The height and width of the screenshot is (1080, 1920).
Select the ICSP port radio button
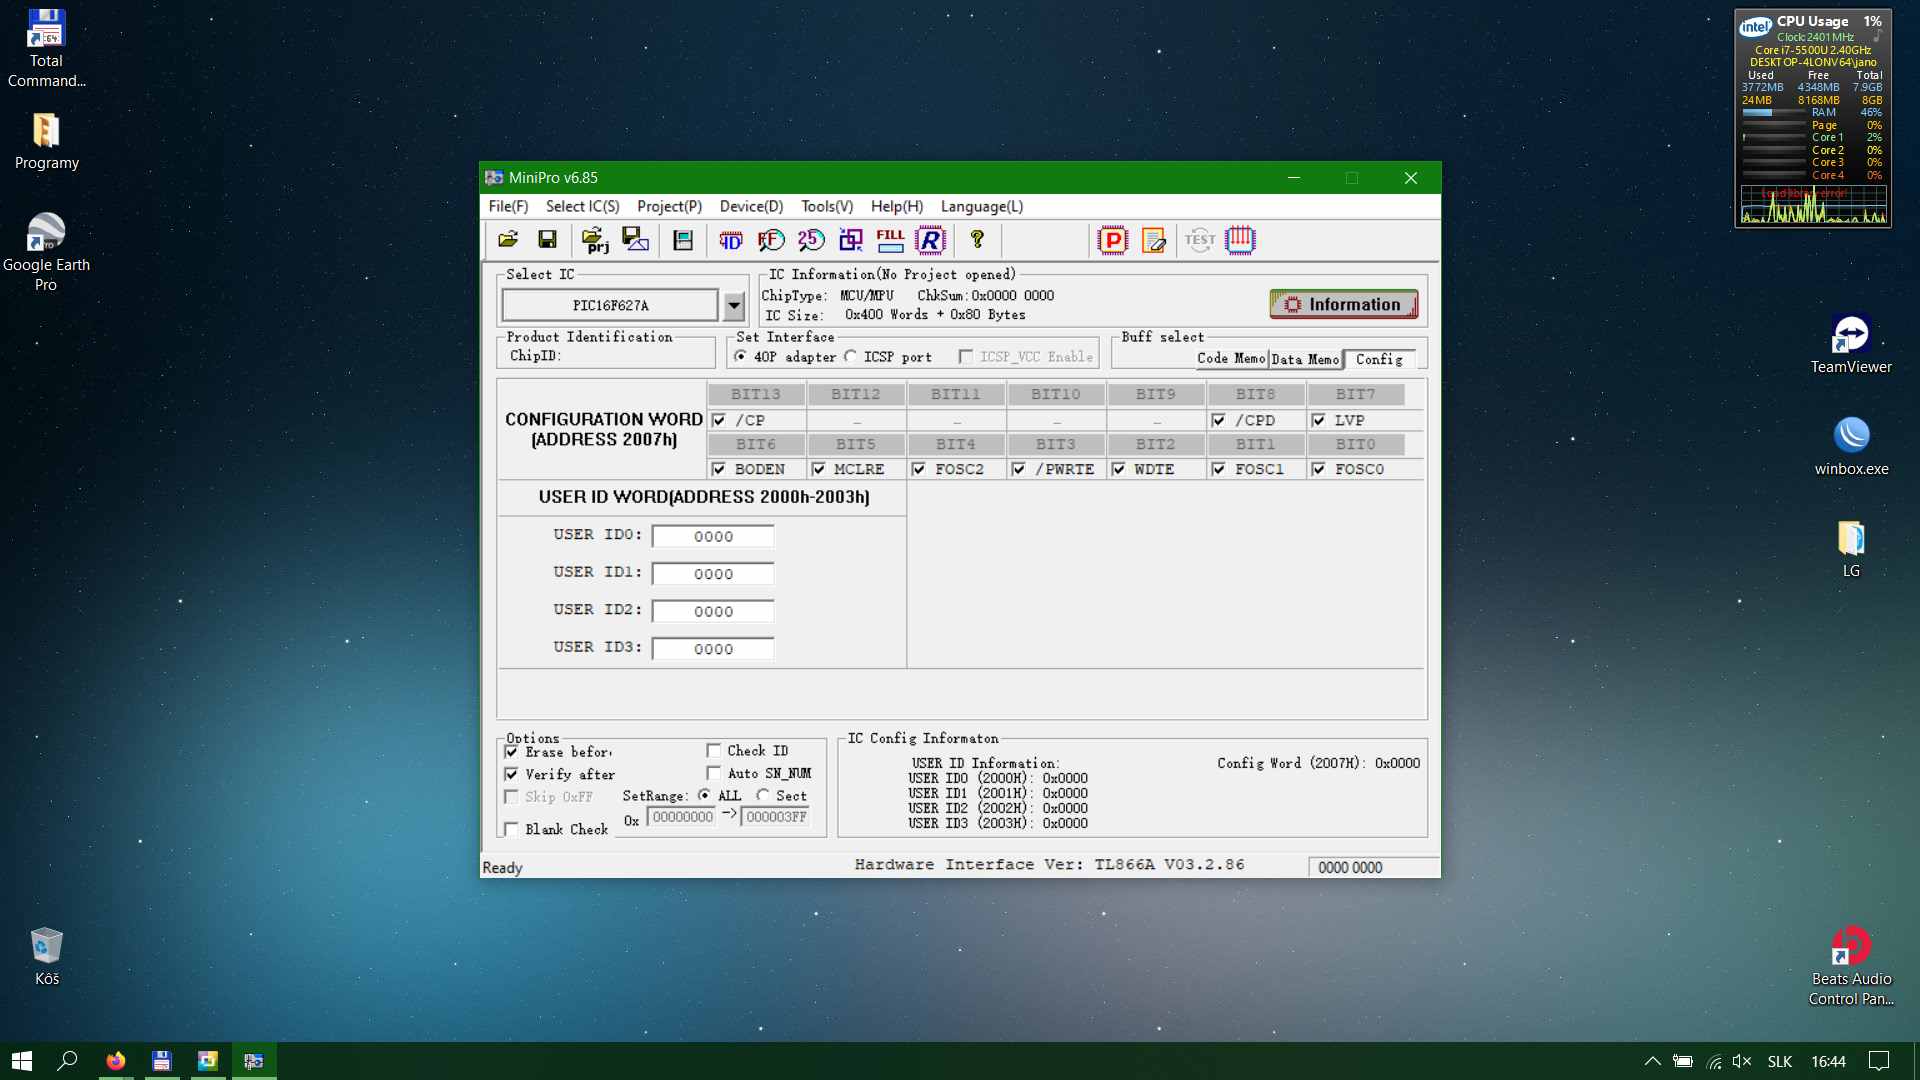point(851,357)
